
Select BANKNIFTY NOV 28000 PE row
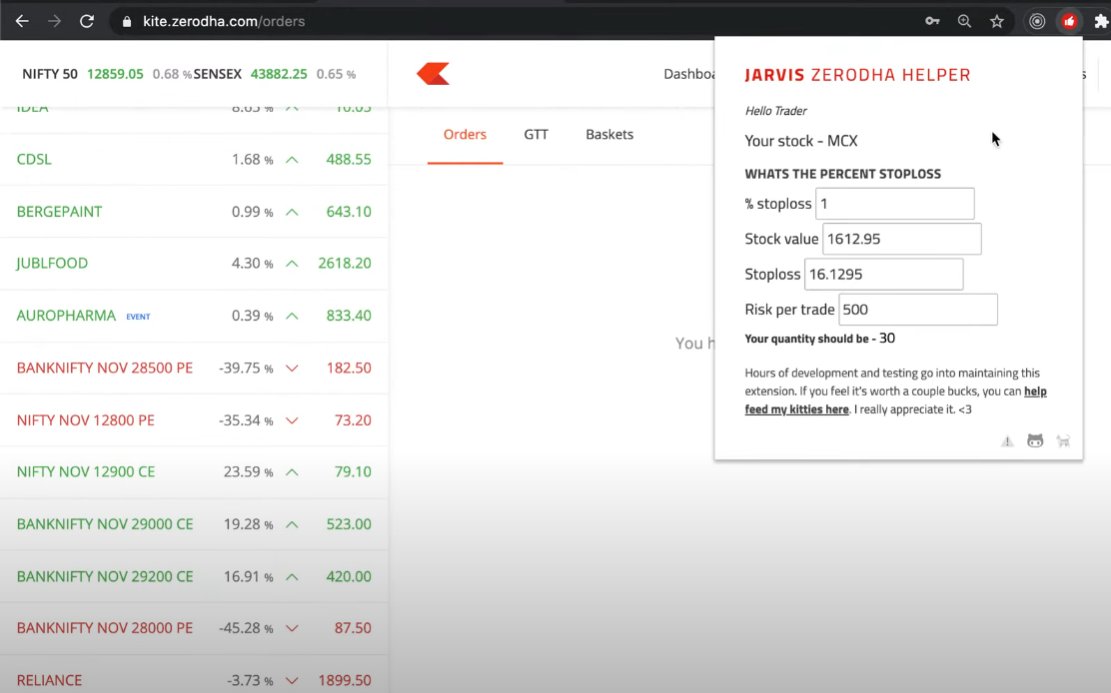[x=194, y=629]
